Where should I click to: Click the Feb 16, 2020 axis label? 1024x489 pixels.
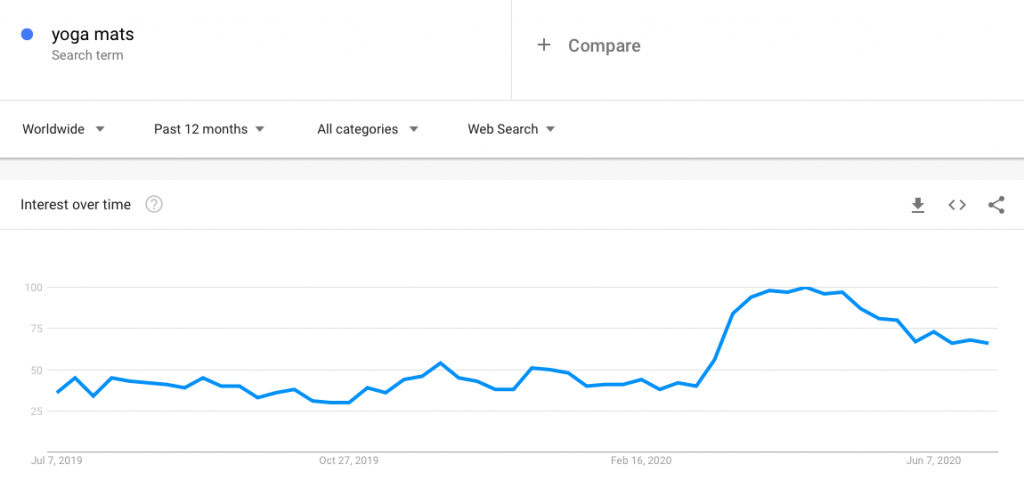641,461
